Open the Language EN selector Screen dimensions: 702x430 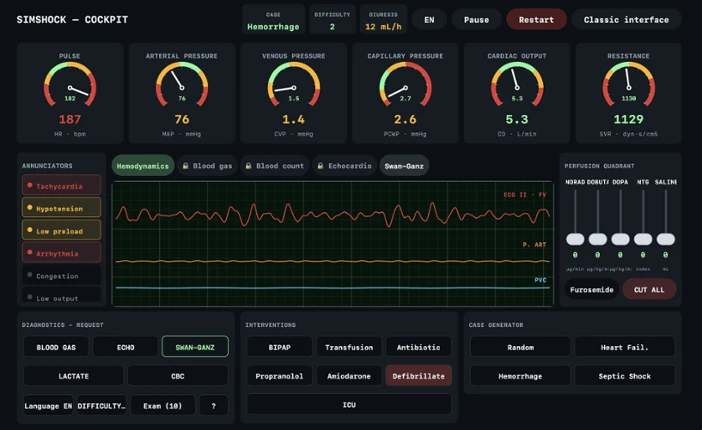(48, 406)
